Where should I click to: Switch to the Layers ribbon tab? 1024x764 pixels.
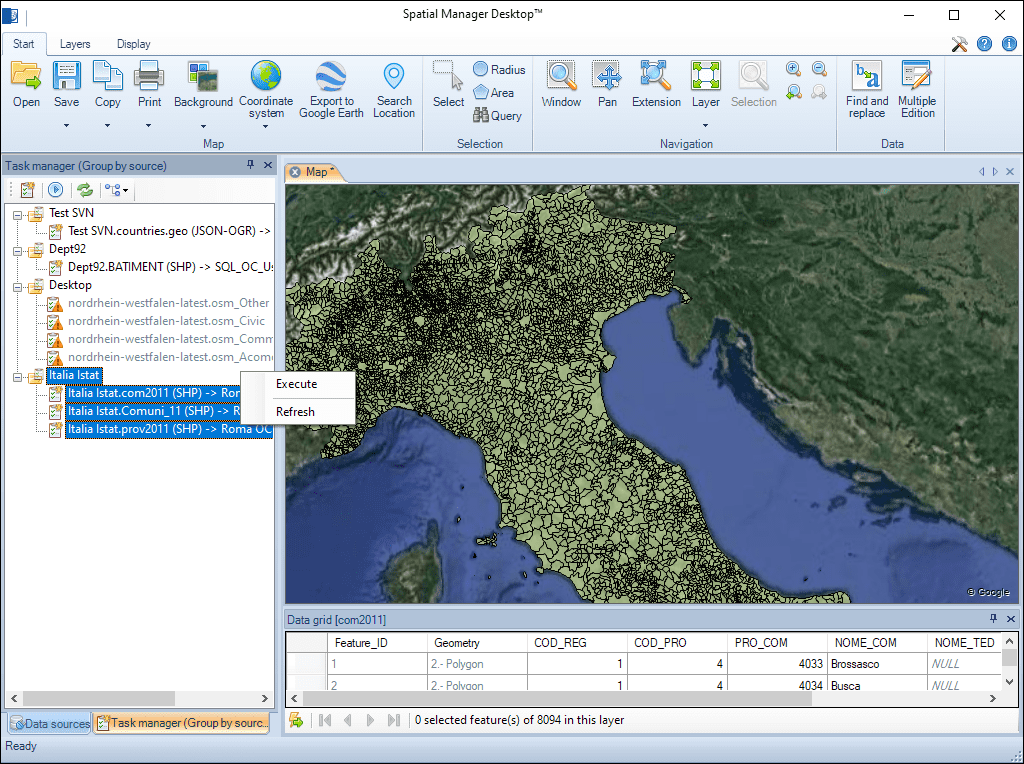(x=75, y=44)
